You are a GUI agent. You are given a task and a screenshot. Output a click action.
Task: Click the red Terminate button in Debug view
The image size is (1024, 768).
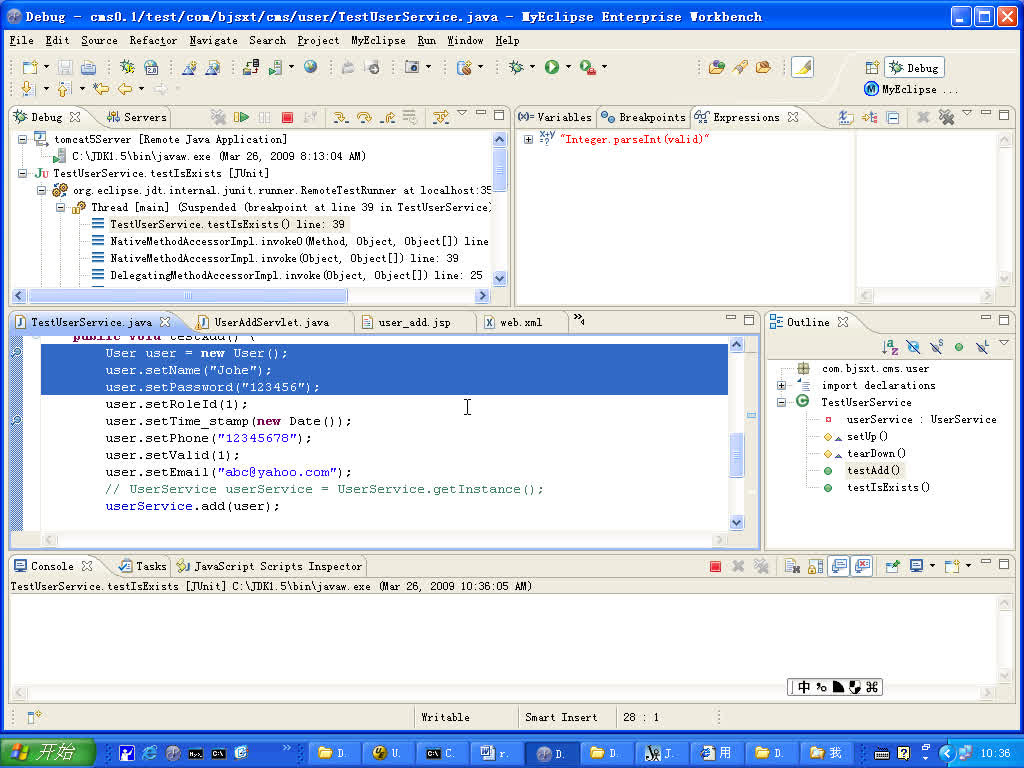tap(287, 118)
